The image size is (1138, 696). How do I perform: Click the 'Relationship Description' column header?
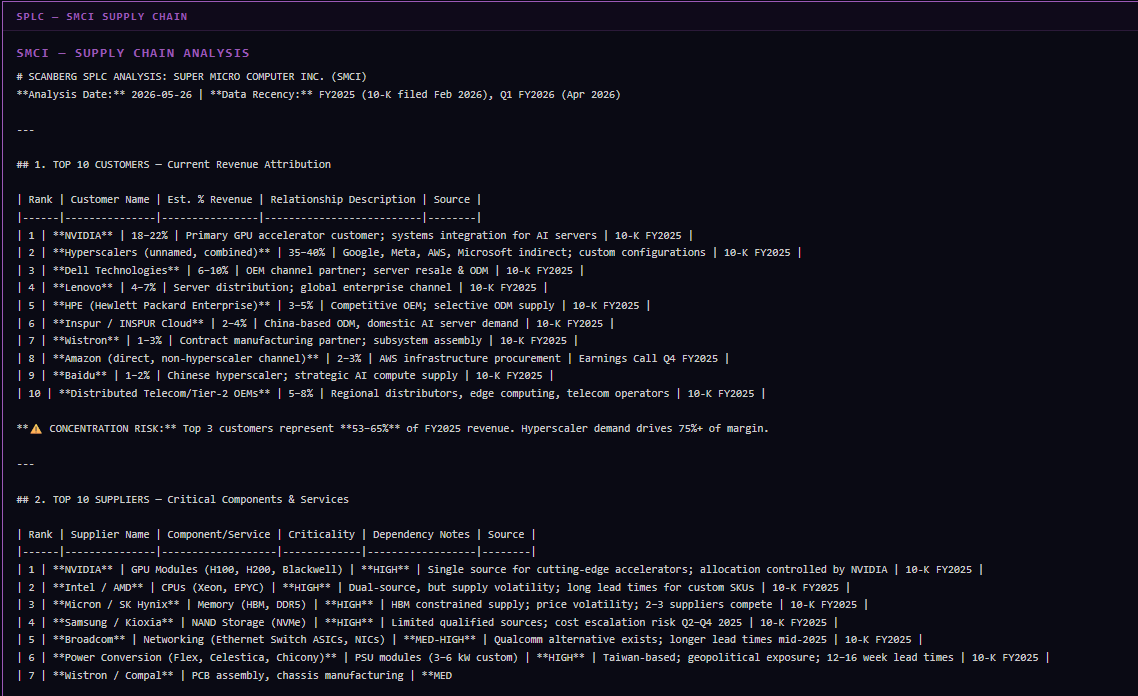[x=343, y=200]
